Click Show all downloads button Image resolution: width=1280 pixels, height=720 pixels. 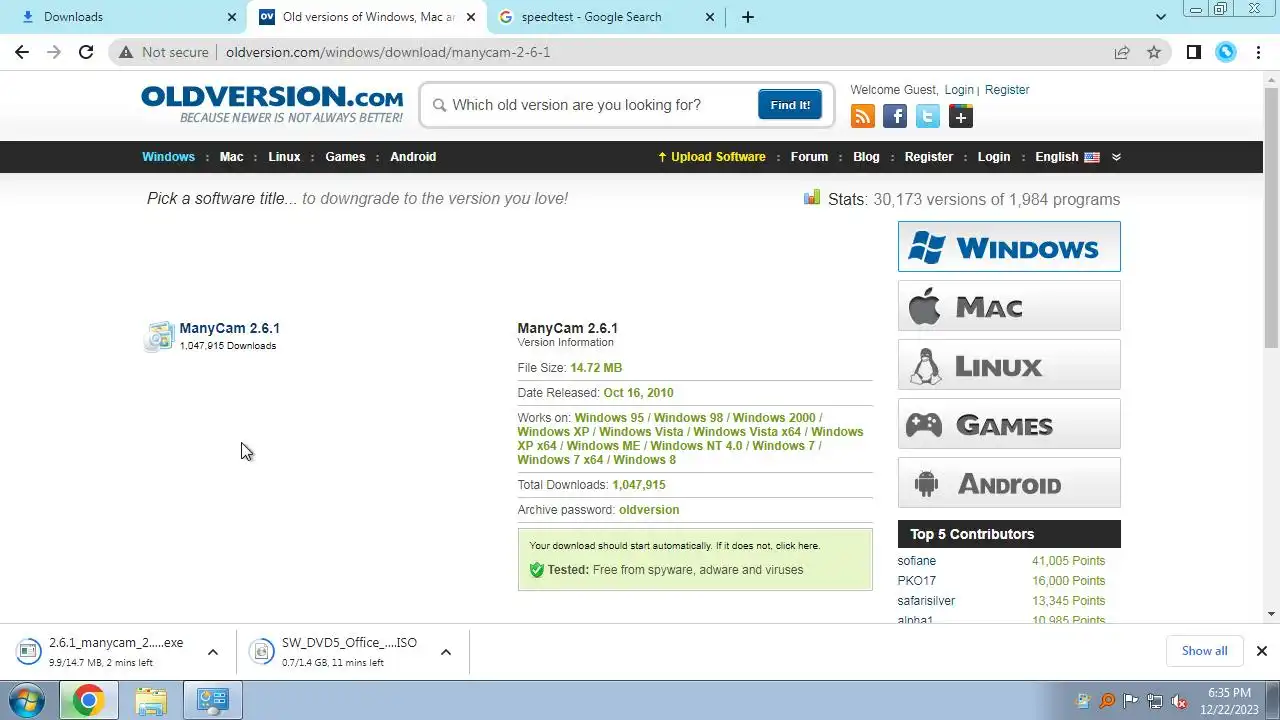coord(1204,651)
